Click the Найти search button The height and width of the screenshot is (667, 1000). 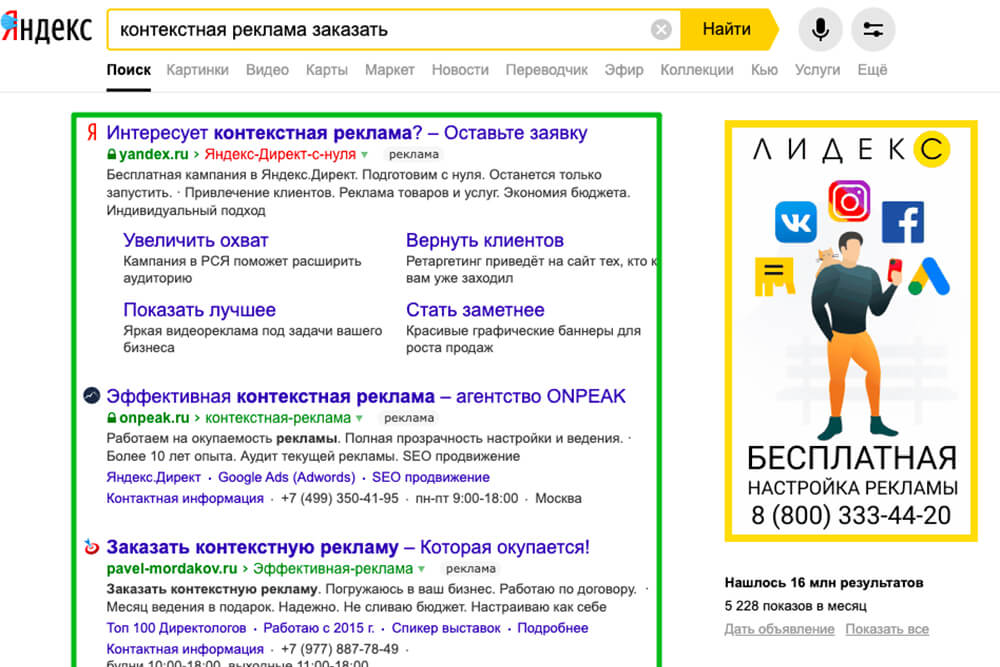pyautogui.click(x=729, y=29)
